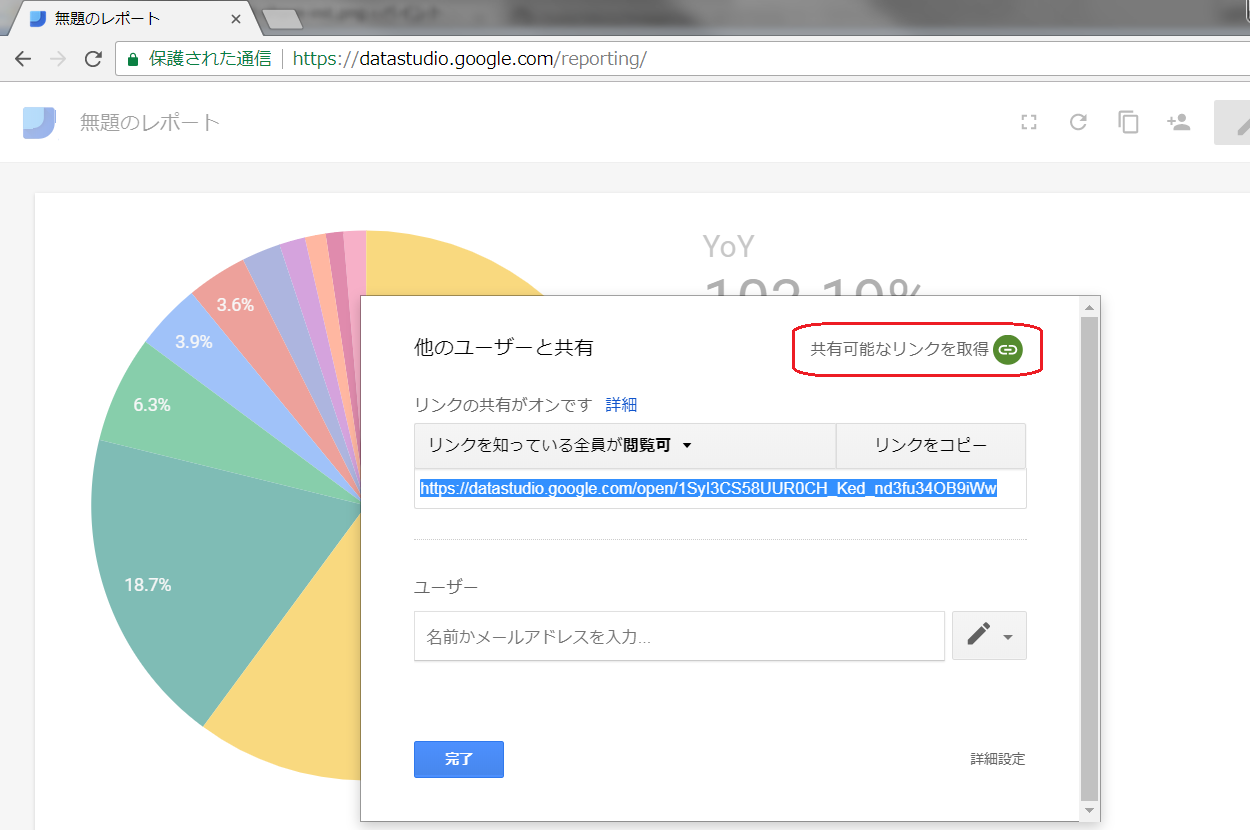Click the dialog vertical scrollbar thumb
The image size is (1250, 830).
pos(1089,558)
